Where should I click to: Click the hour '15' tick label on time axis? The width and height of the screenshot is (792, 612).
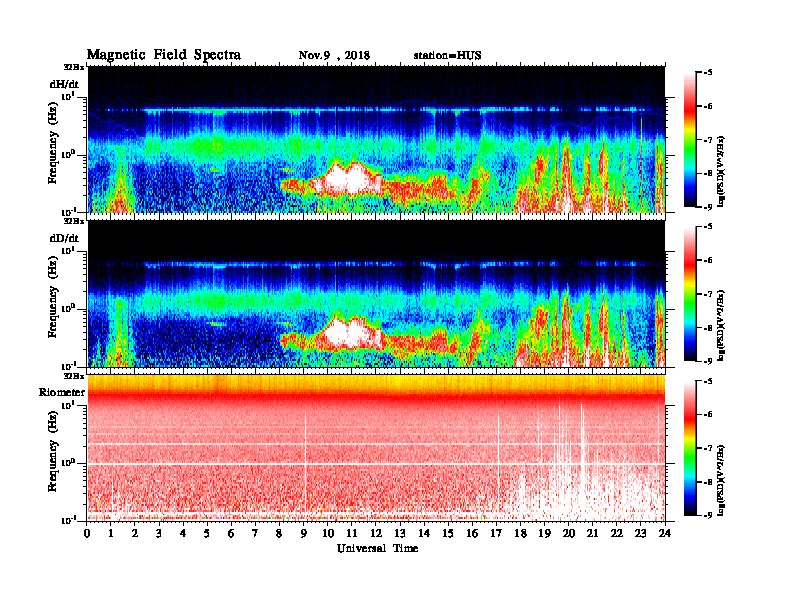click(448, 533)
